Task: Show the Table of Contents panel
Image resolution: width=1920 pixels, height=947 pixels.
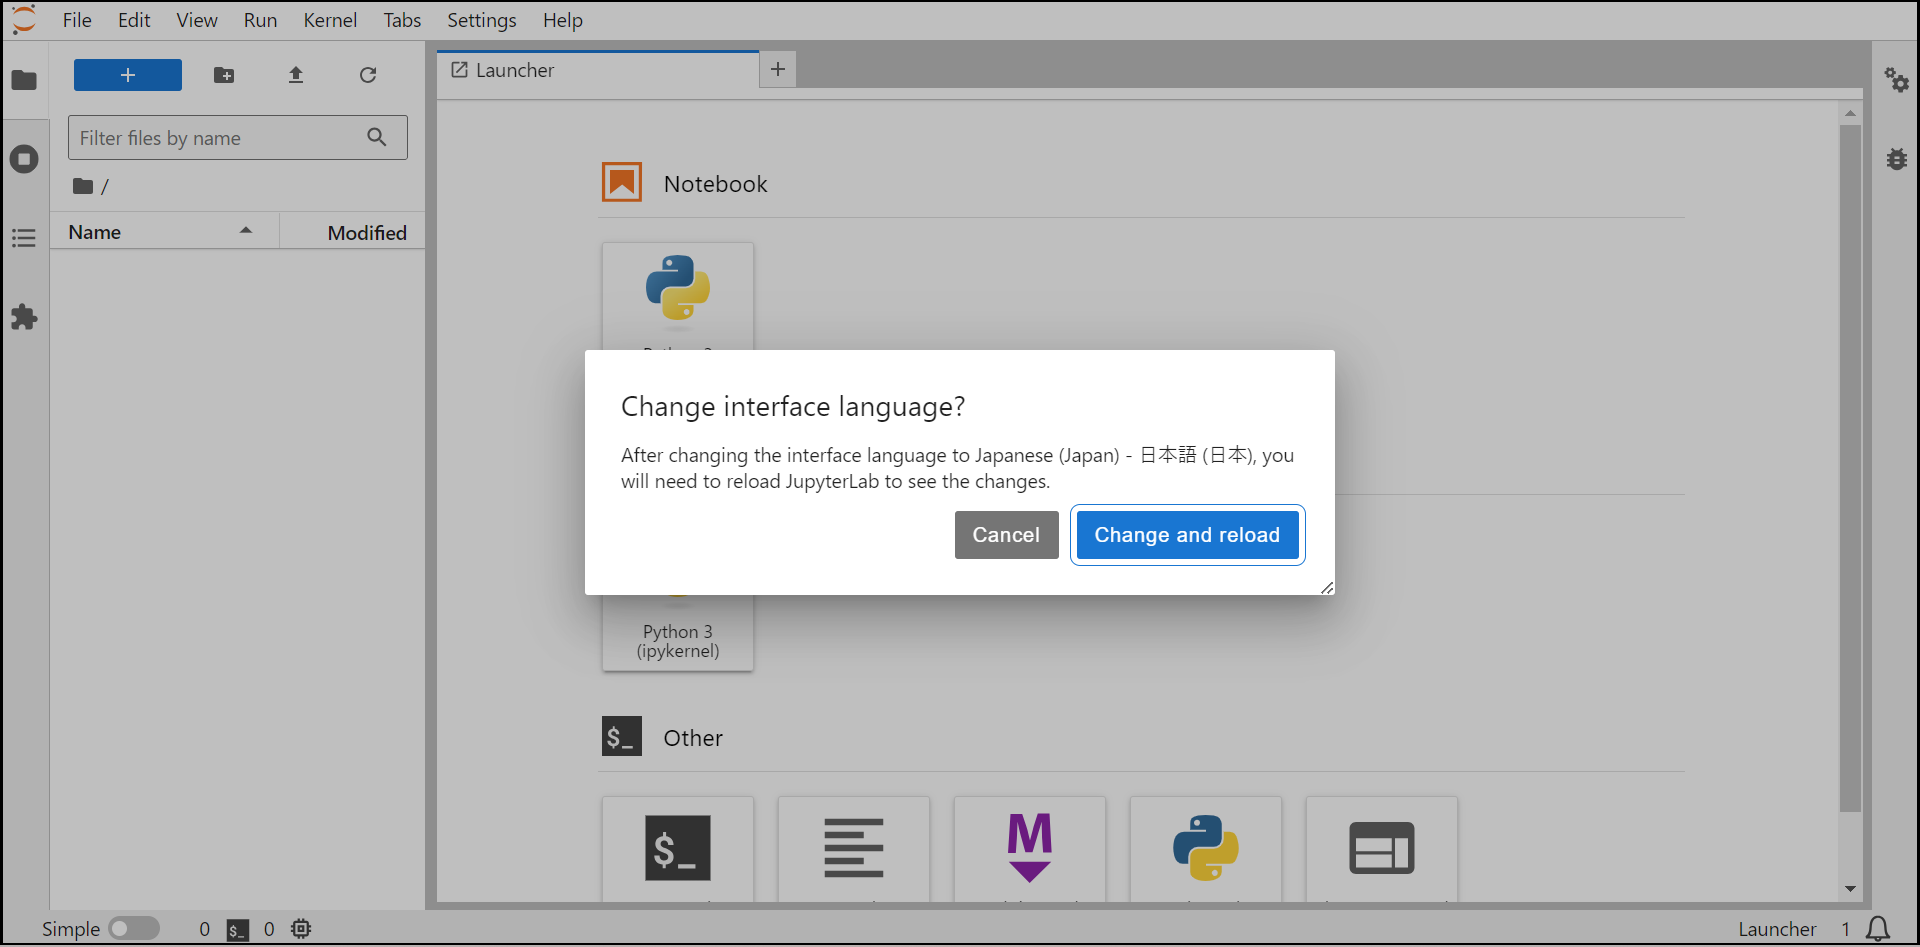Action: [24, 238]
